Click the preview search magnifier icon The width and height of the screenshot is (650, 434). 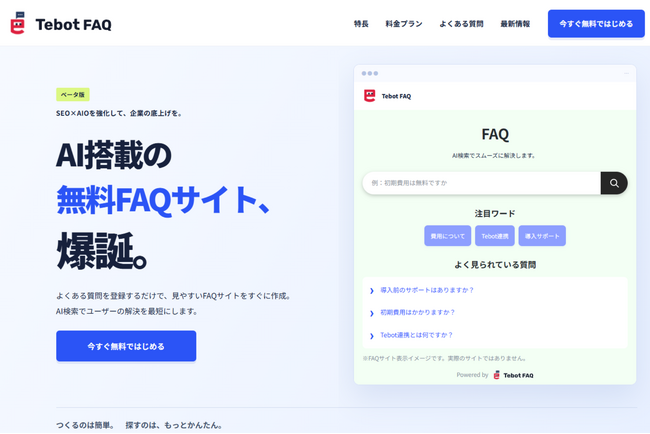pyautogui.click(x=614, y=183)
